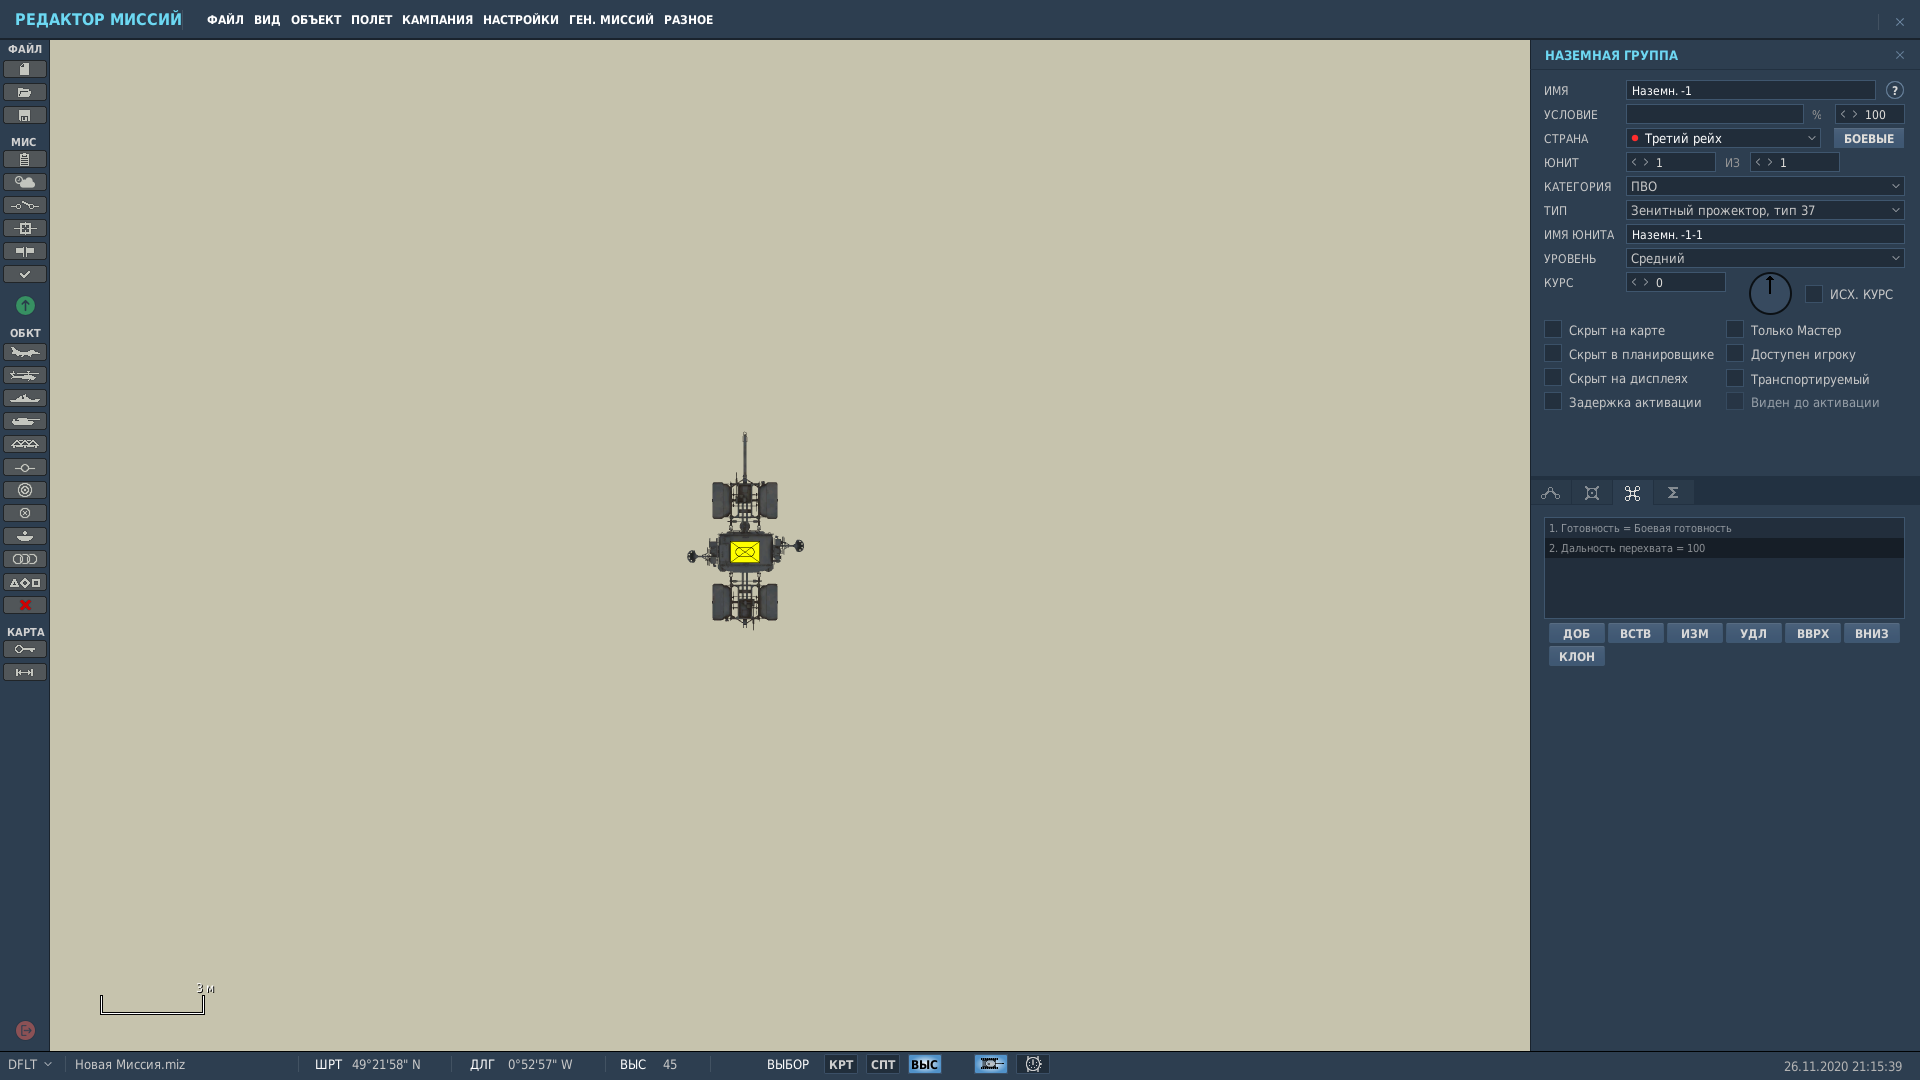Open the summary sigma tab

coord(1673,493)
